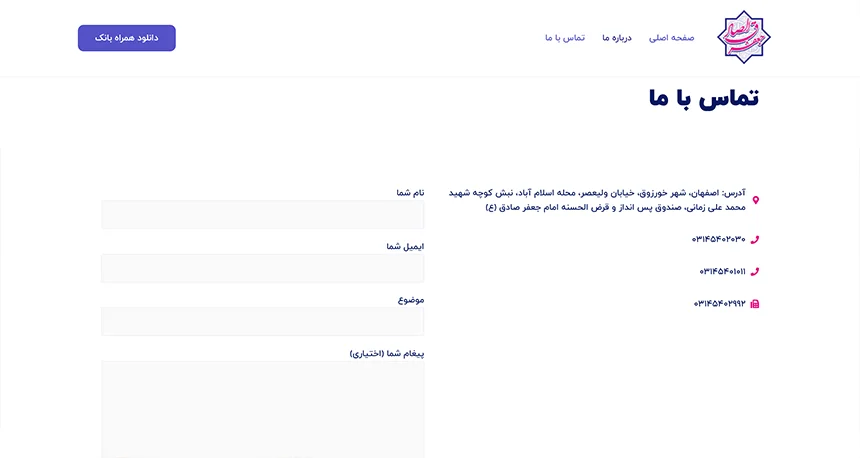860x458 pixels.
Task: Click the پیغام شما message text area
Action: point(262,408)
